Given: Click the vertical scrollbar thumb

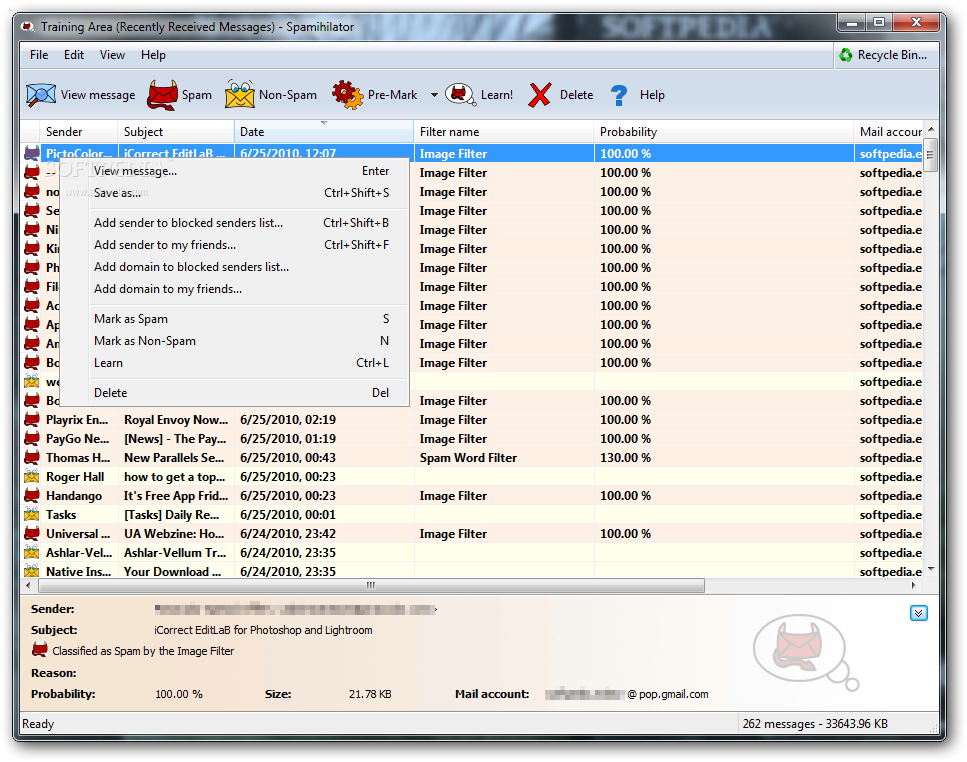Looking at the screenshot, I should coord(930,155).
